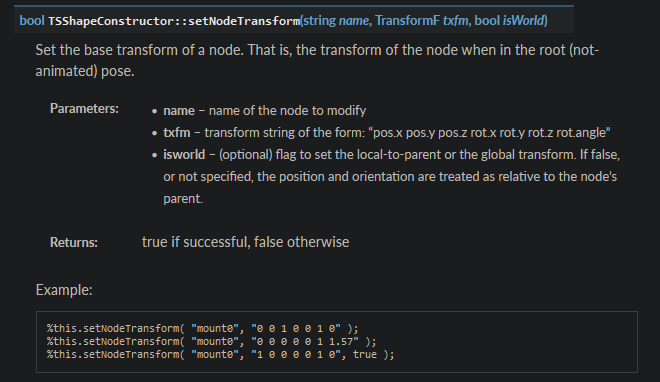
Task: Click inside the example code block area
Action: (x=337, y=342)
